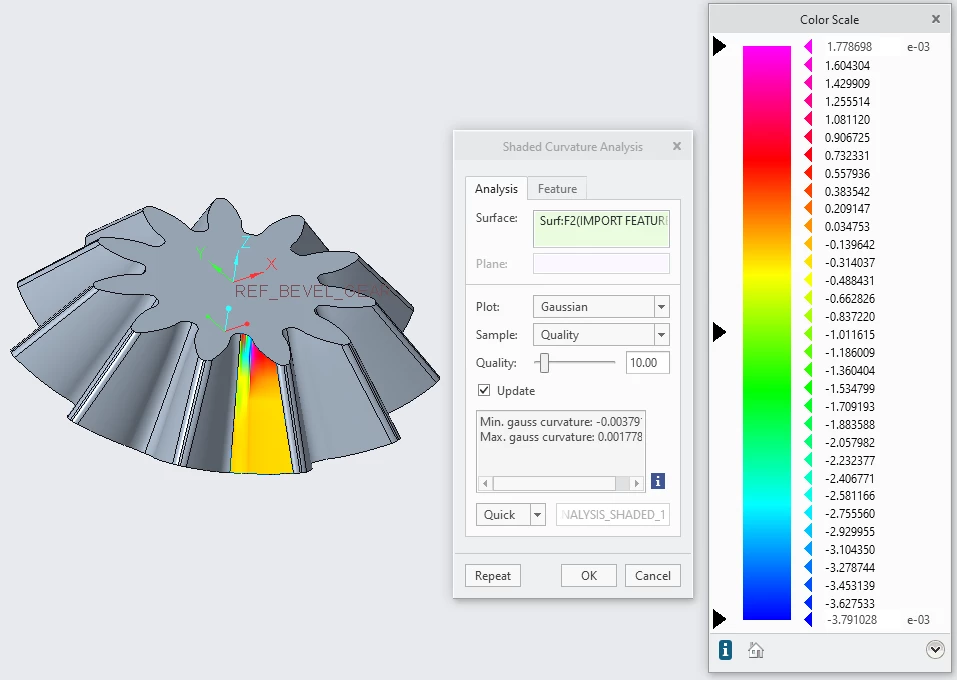
Task: Open the Quick analysis type dropdown
Action: (x=537, y=515)
